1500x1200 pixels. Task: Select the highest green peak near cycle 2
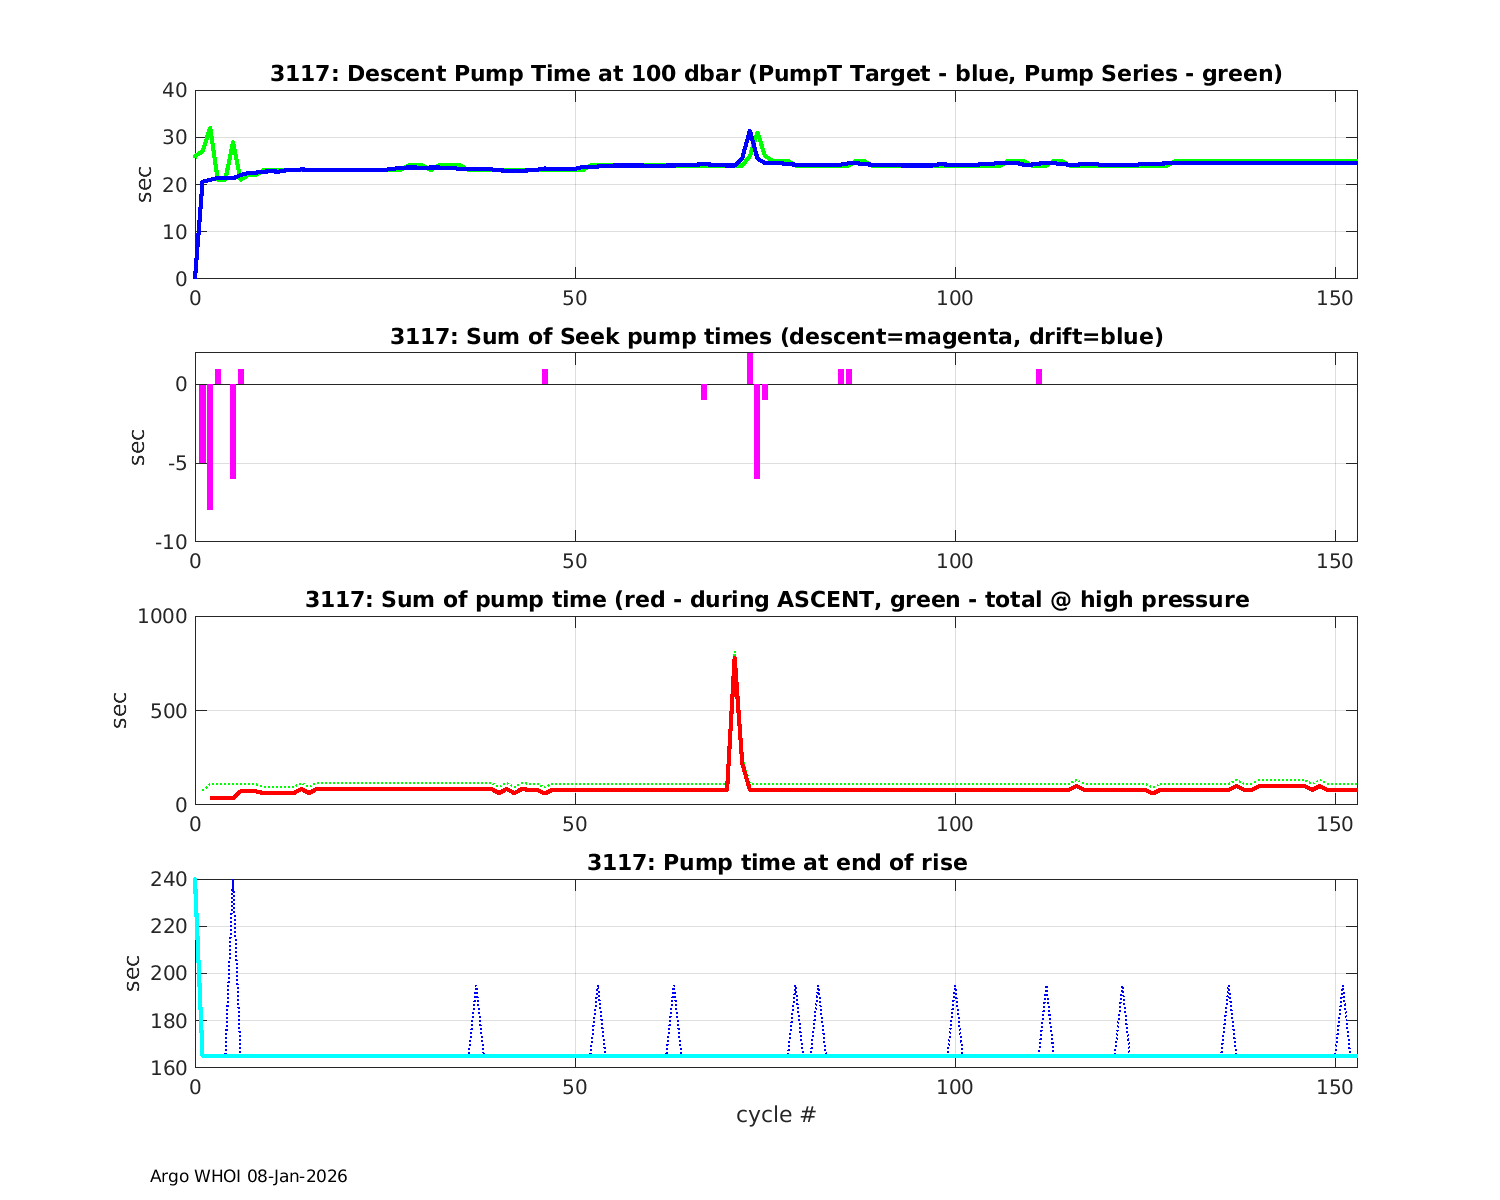[210, 130]
